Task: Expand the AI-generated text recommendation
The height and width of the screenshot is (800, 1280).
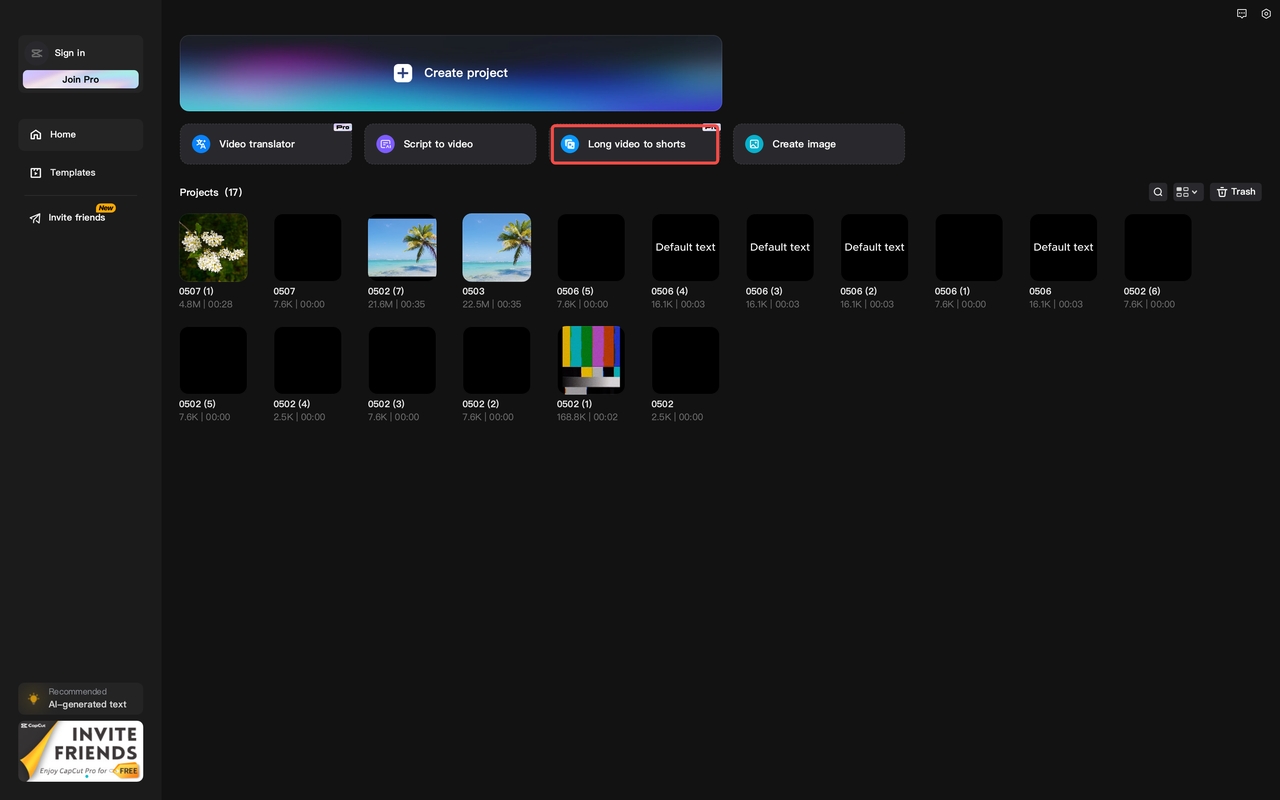Action: click(x=80, y=697)
